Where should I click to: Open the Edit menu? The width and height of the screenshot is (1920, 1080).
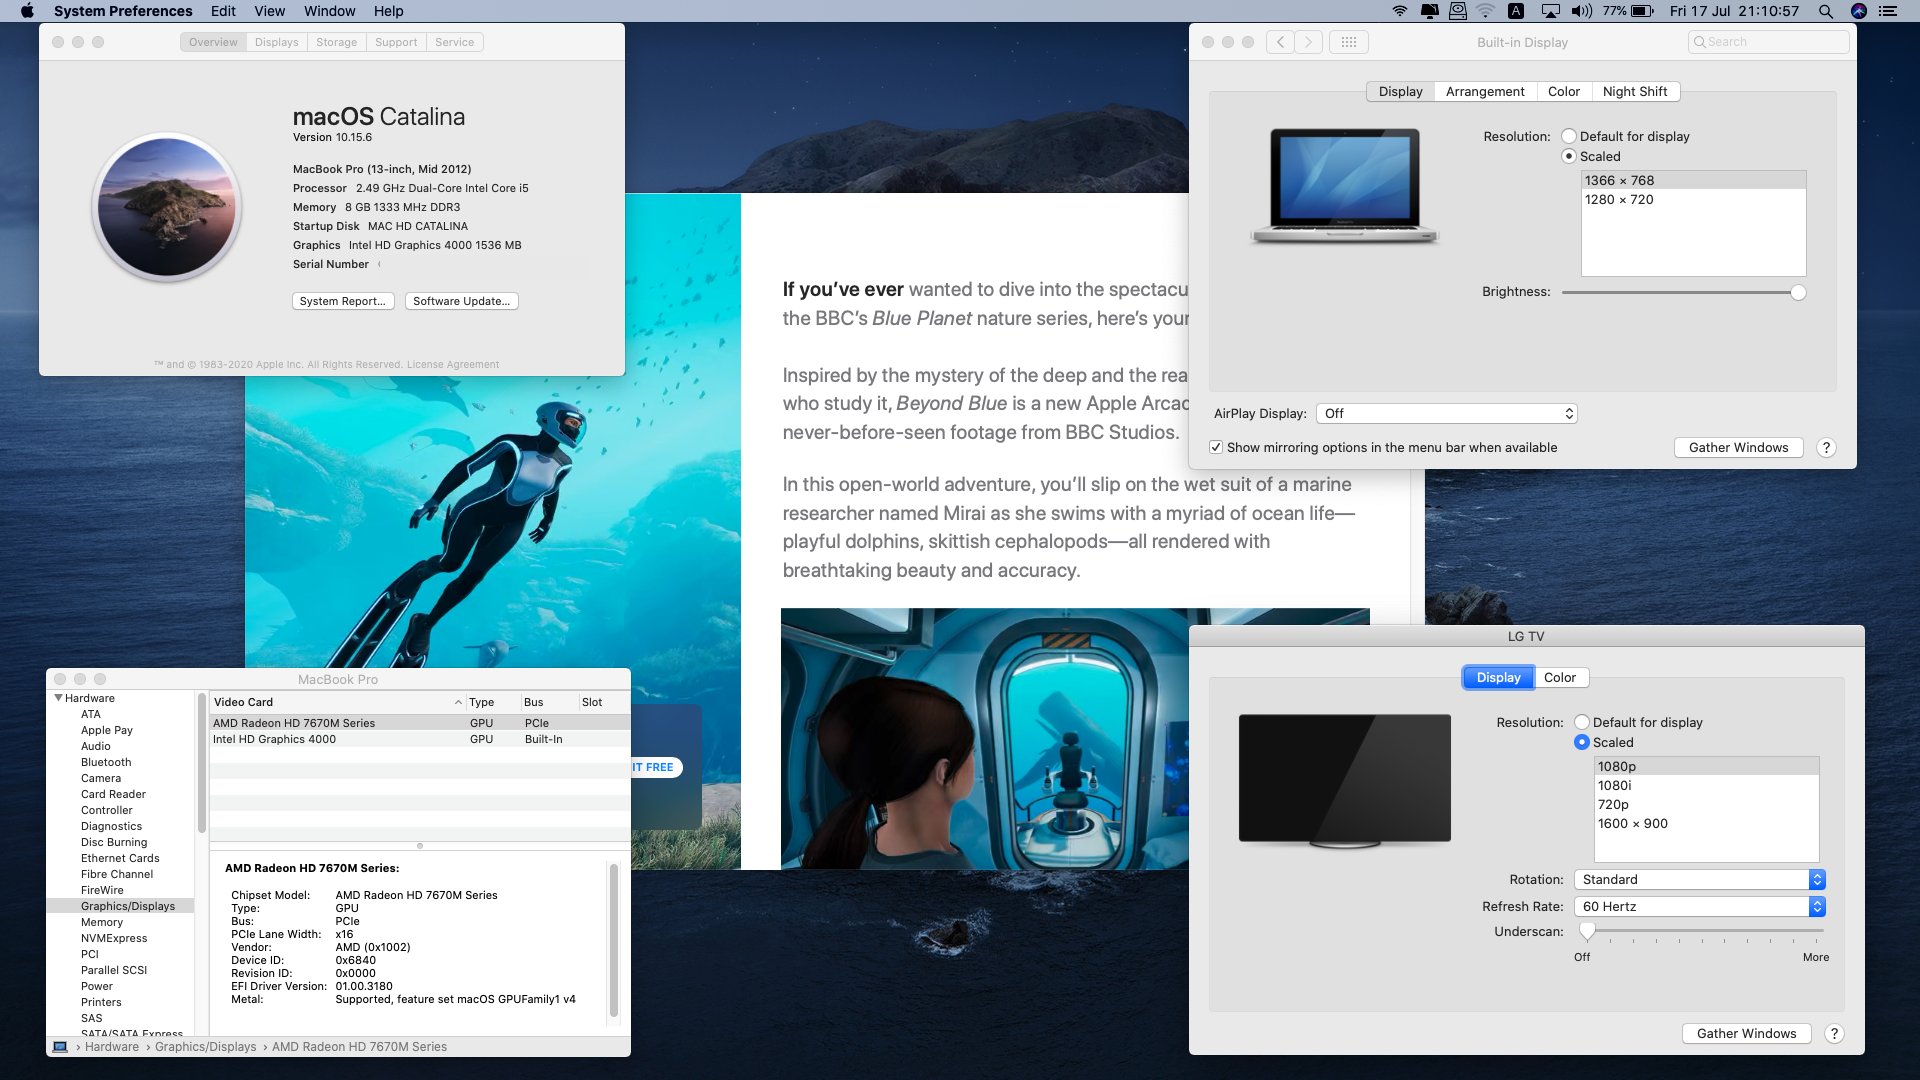coord(223,11)
